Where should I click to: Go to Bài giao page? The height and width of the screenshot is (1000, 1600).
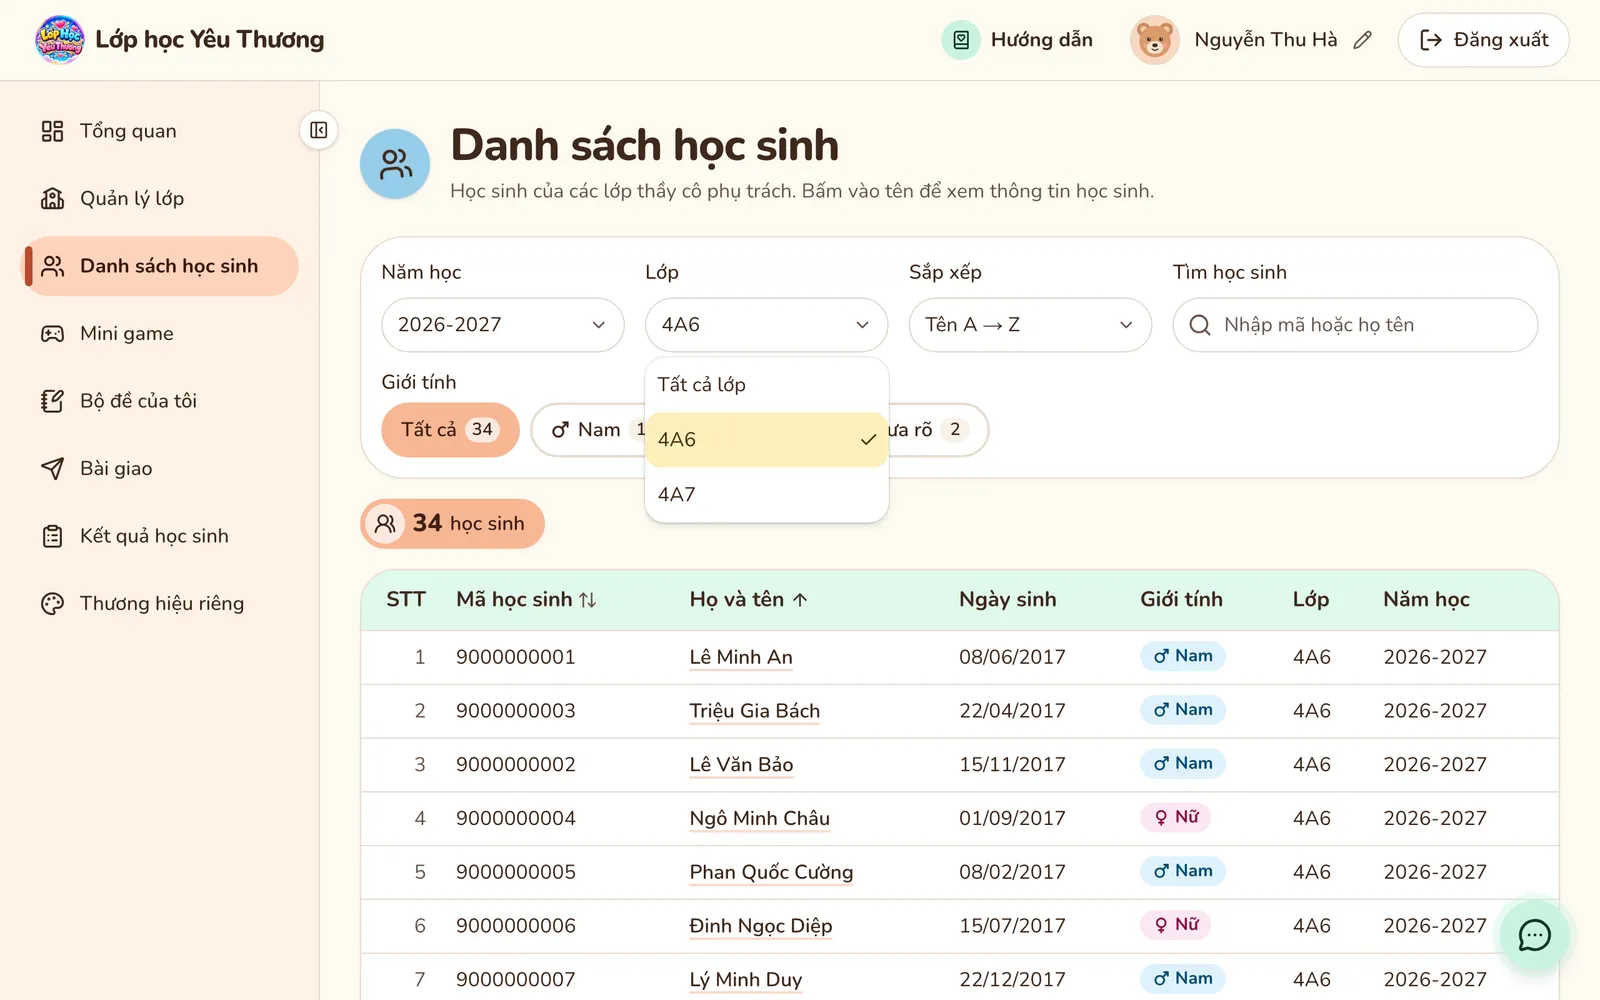tap(160, 468)
